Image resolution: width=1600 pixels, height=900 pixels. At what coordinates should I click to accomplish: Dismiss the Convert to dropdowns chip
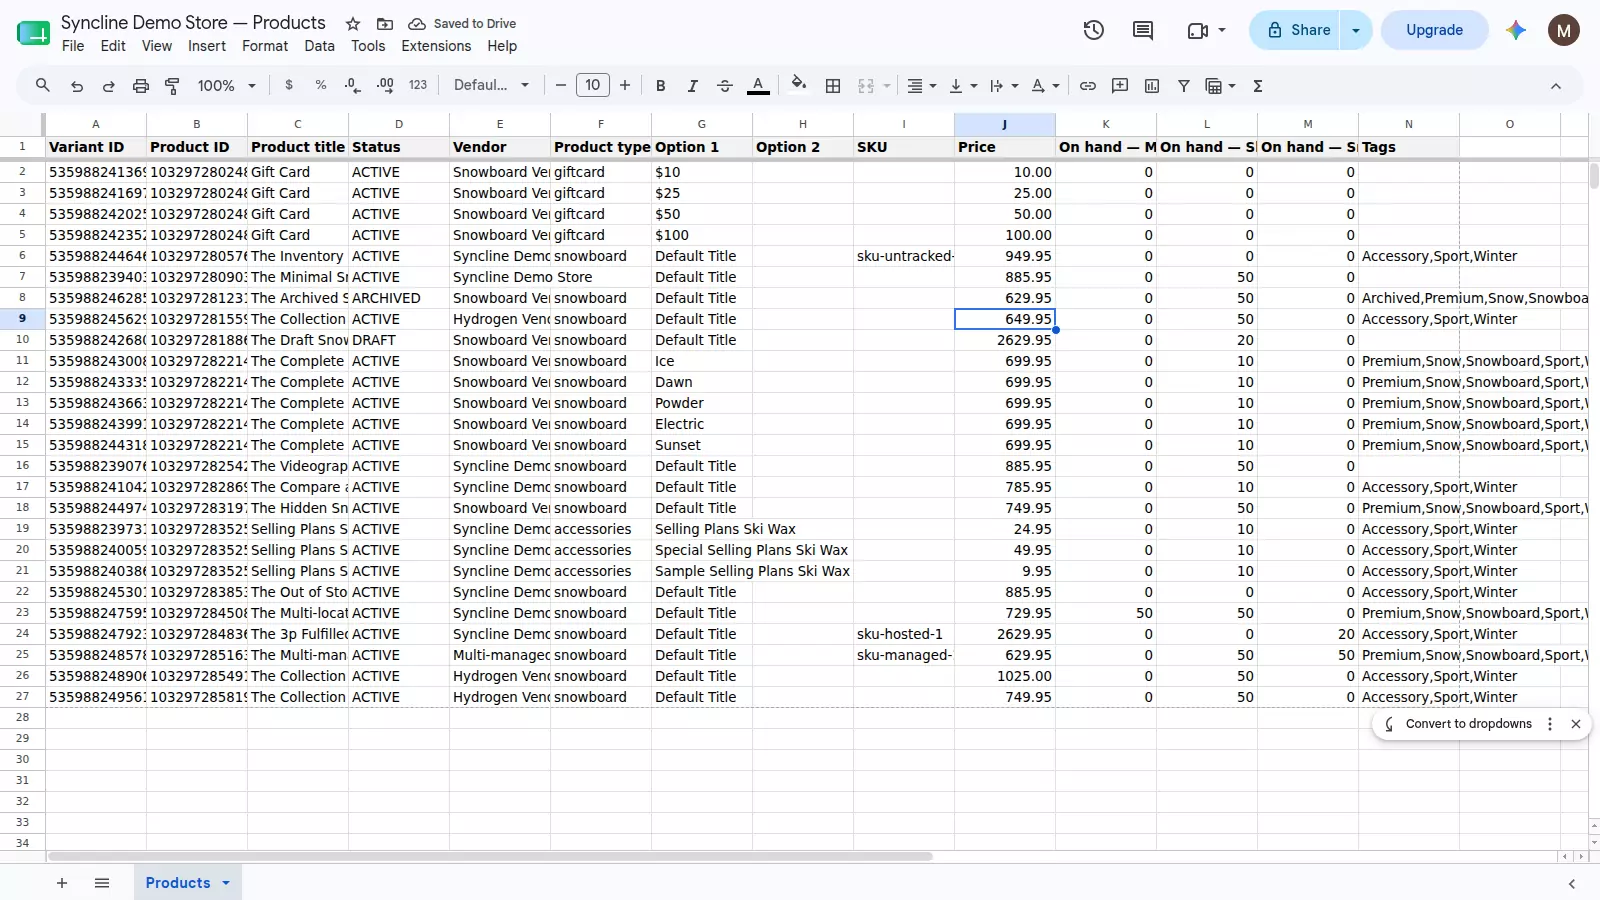1576,724
